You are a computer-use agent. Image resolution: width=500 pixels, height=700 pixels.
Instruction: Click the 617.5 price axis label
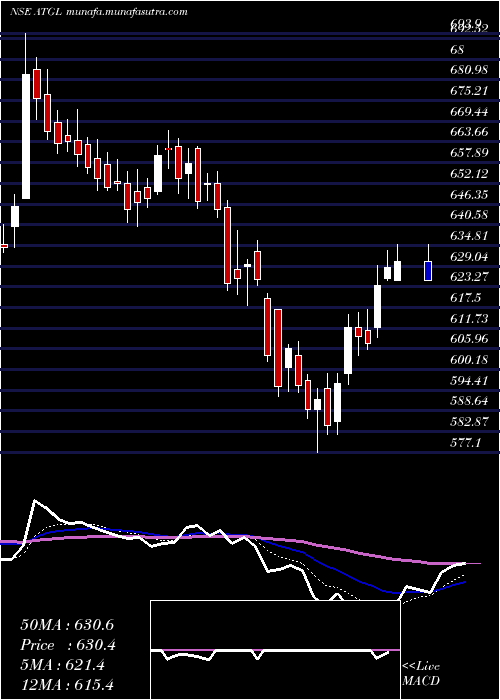pos(466,298)
